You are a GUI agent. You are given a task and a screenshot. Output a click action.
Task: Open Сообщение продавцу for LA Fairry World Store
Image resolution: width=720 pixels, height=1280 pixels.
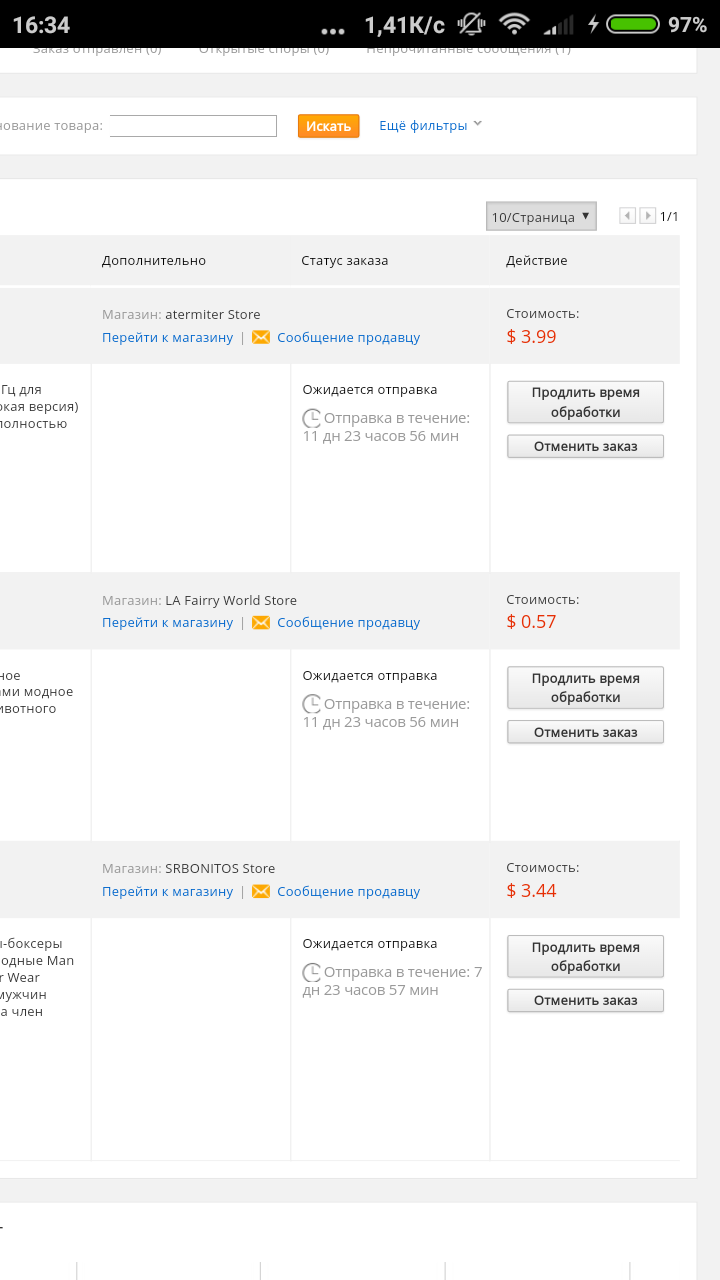(x=348, y=623)
